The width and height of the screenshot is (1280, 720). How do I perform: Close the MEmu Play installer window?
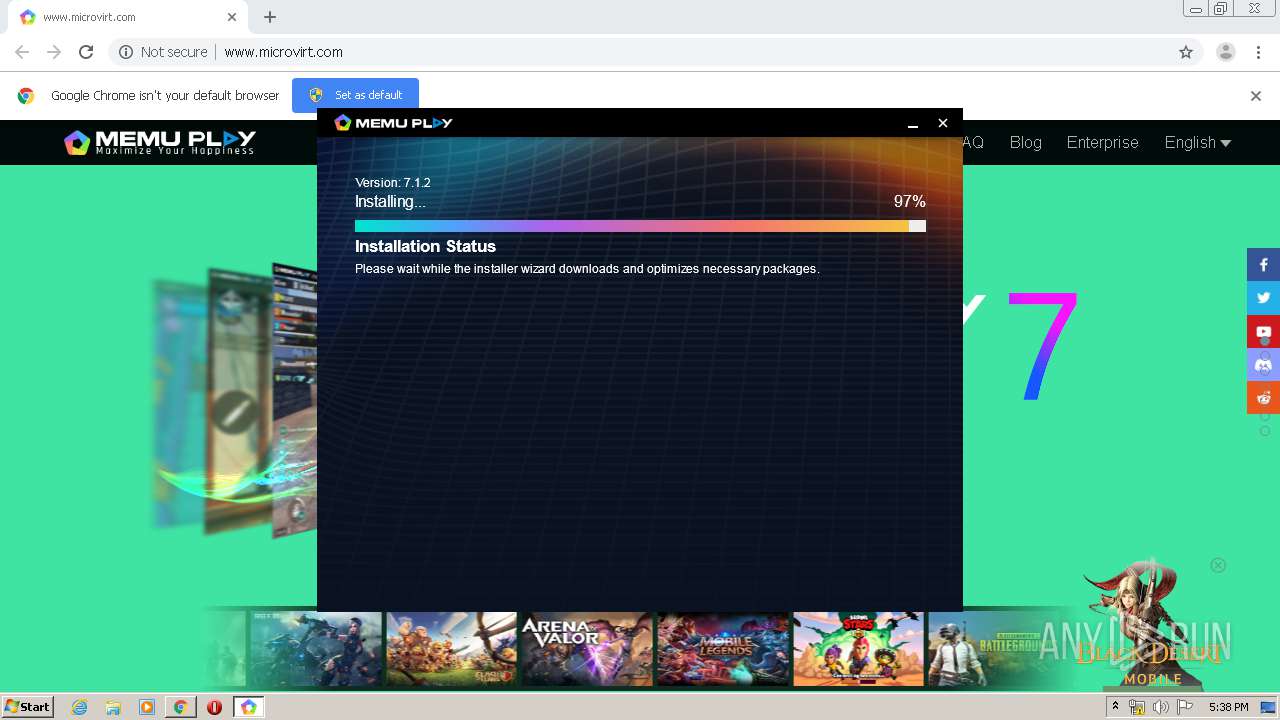[x=942, y=123]
